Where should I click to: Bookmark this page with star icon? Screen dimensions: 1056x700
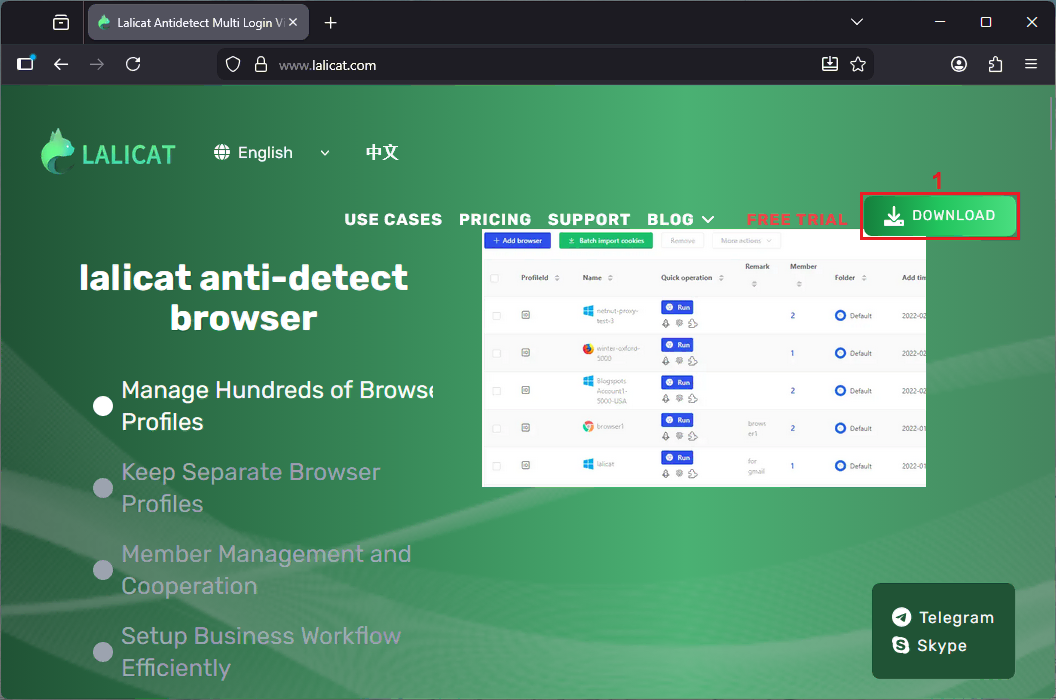[x=858, y=64]
